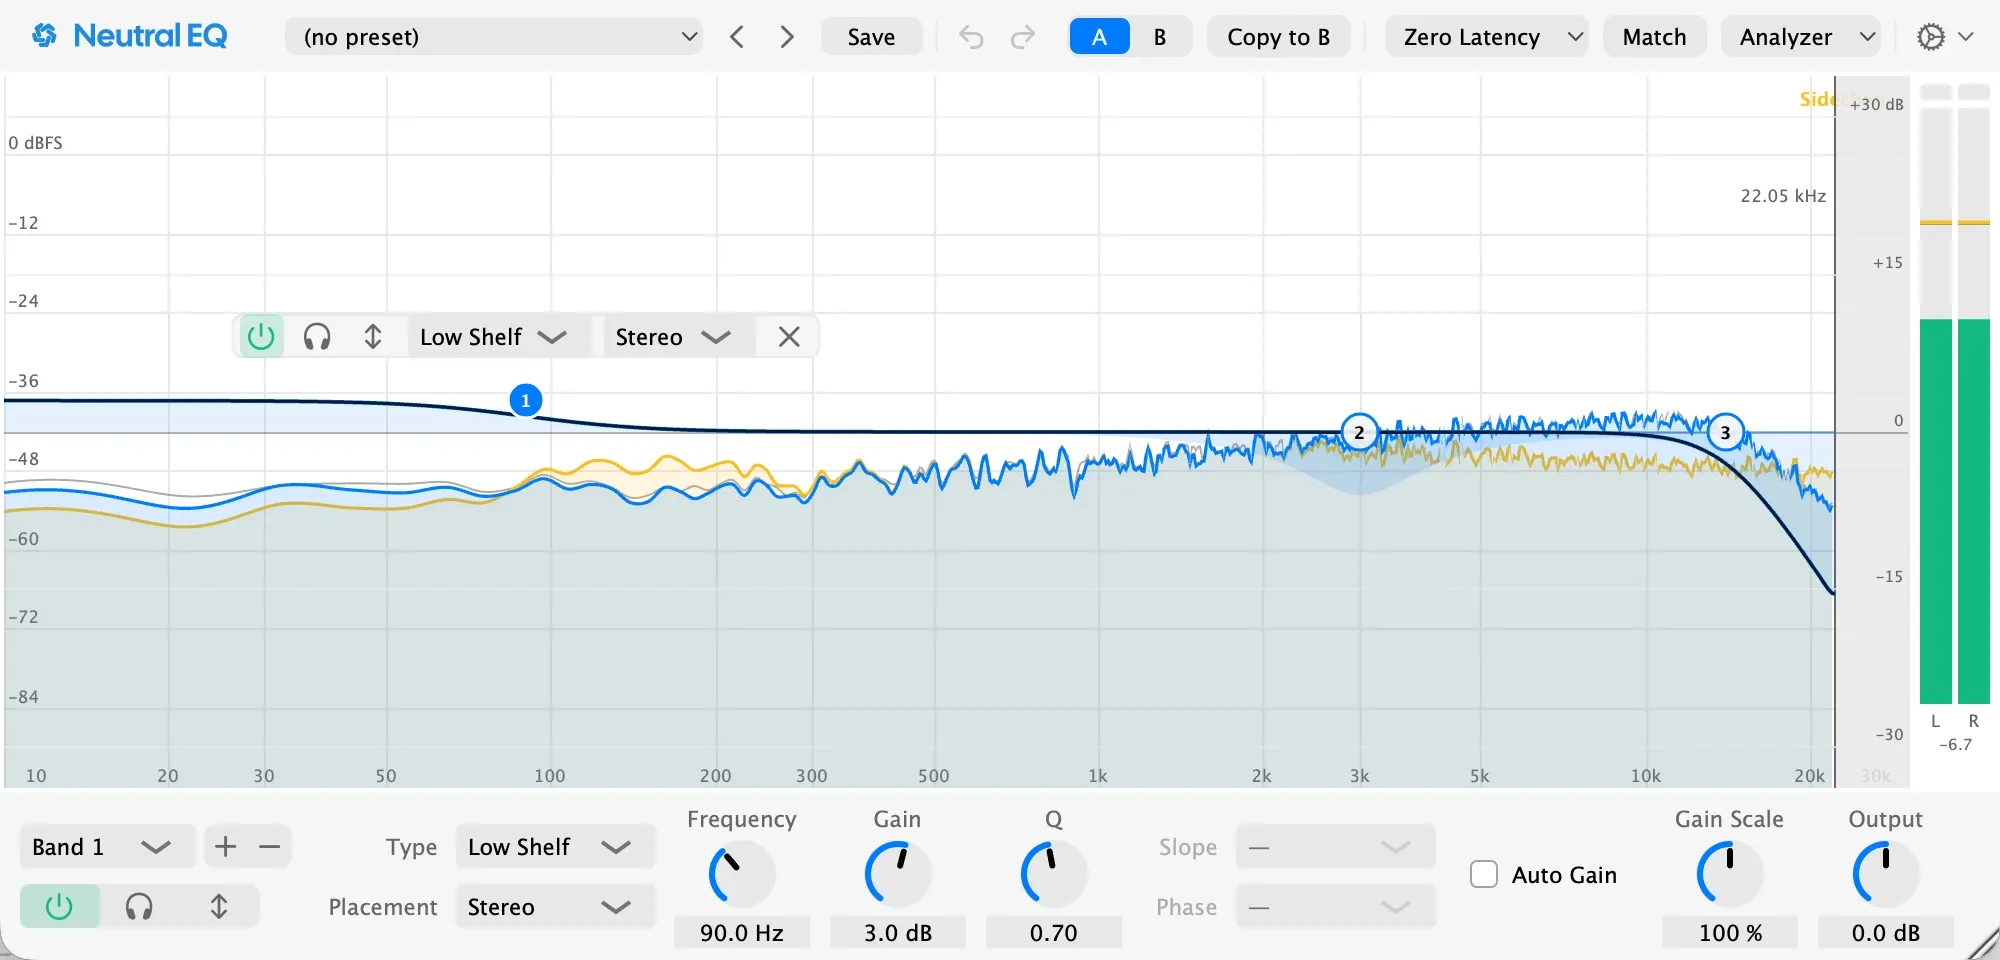Click the Frequency knob

tap(741, 874)
